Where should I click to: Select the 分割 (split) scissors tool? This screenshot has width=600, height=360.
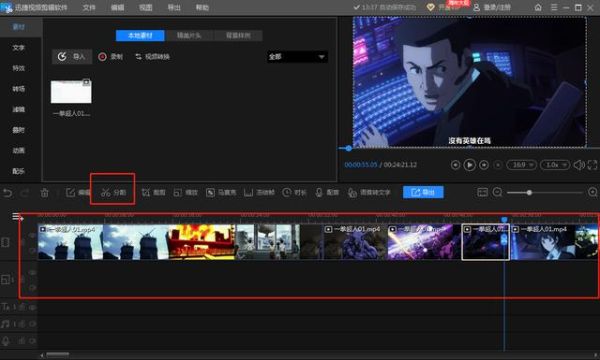(113, 192)
